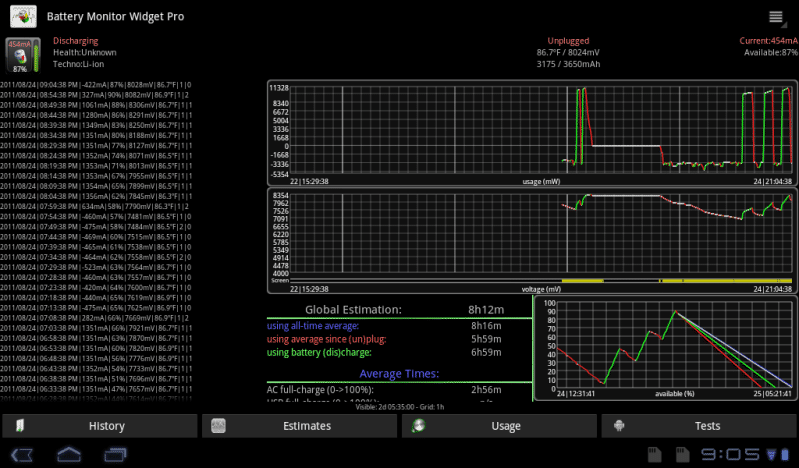Select 'using battery (dis)charge:' estimate row
The image size is (799, 468).
(319, 352)
